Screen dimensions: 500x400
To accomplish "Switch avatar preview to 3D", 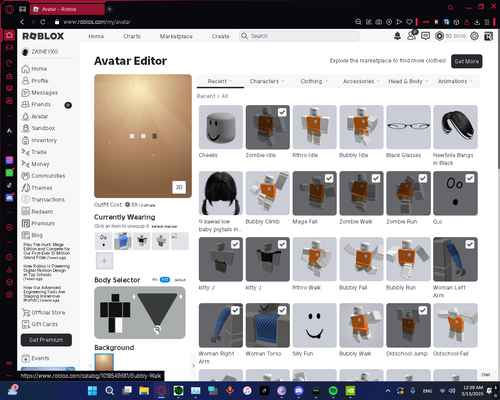I will pos(179,187).
